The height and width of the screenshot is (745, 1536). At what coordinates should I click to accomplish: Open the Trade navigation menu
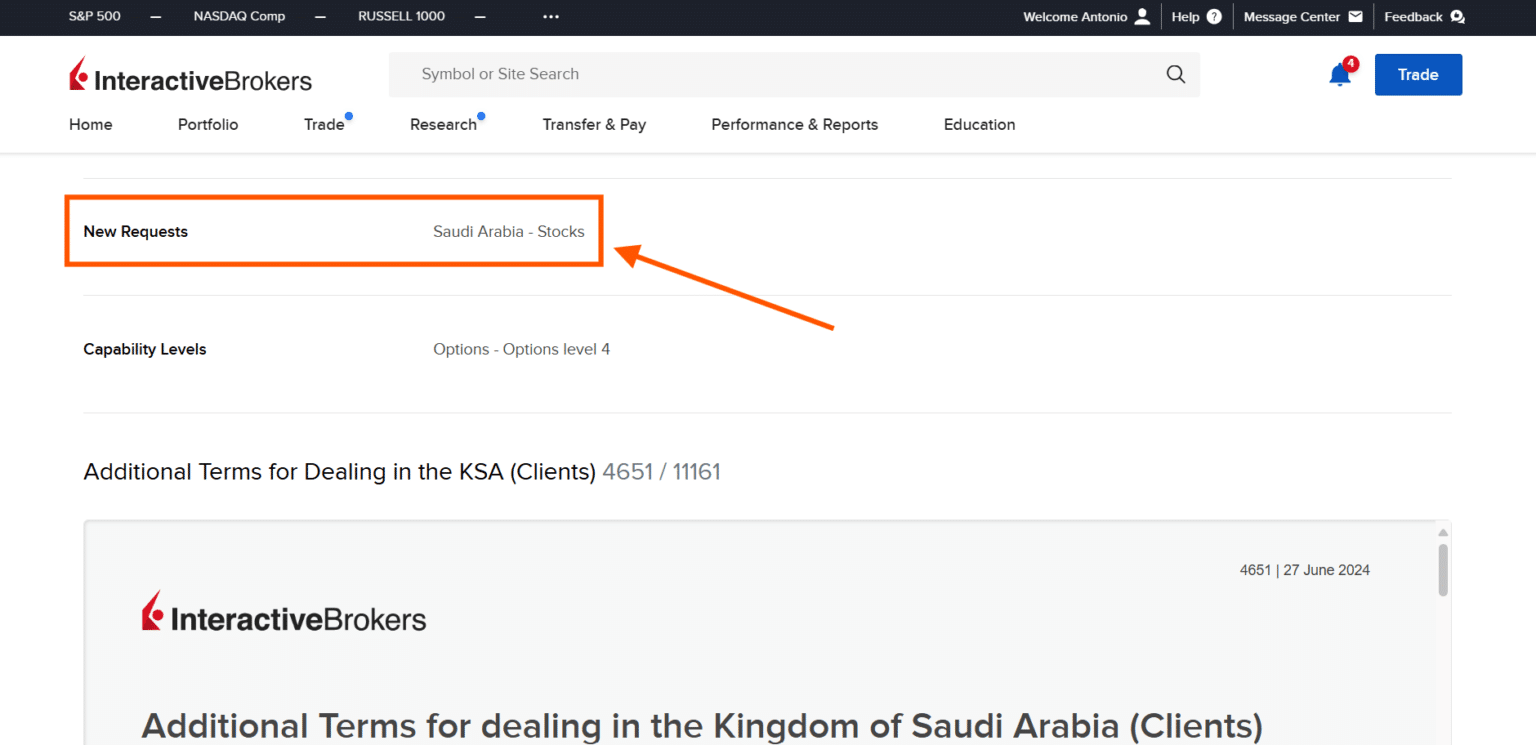click(324, 124)
